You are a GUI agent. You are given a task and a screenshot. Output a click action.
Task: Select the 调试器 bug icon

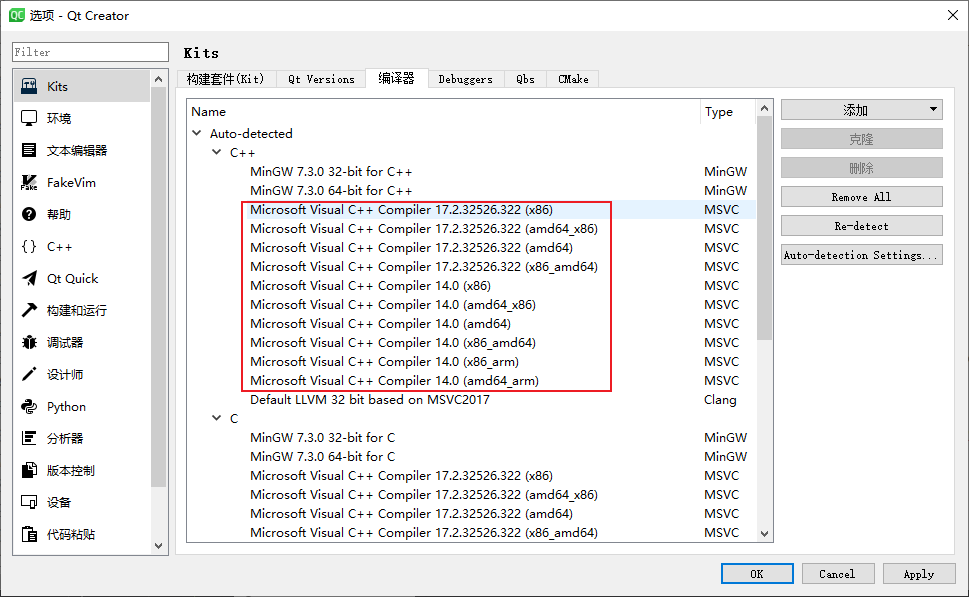point(29,342)
